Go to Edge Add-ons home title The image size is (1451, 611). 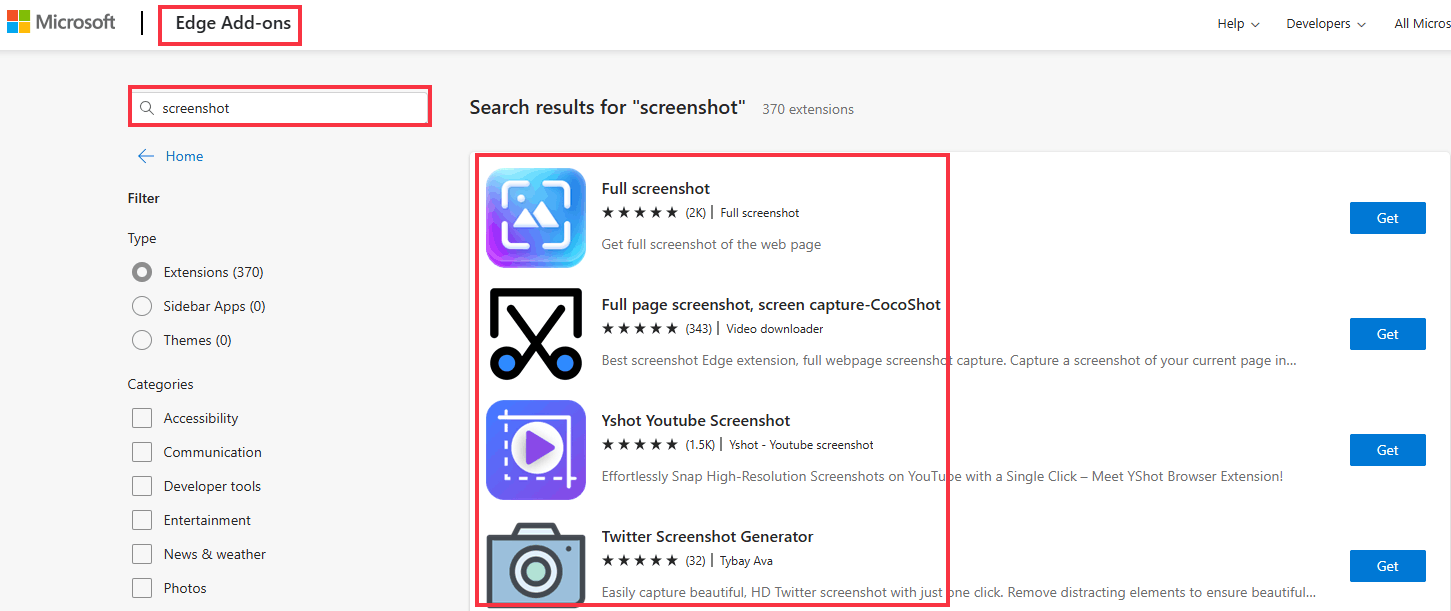[233, 24]
